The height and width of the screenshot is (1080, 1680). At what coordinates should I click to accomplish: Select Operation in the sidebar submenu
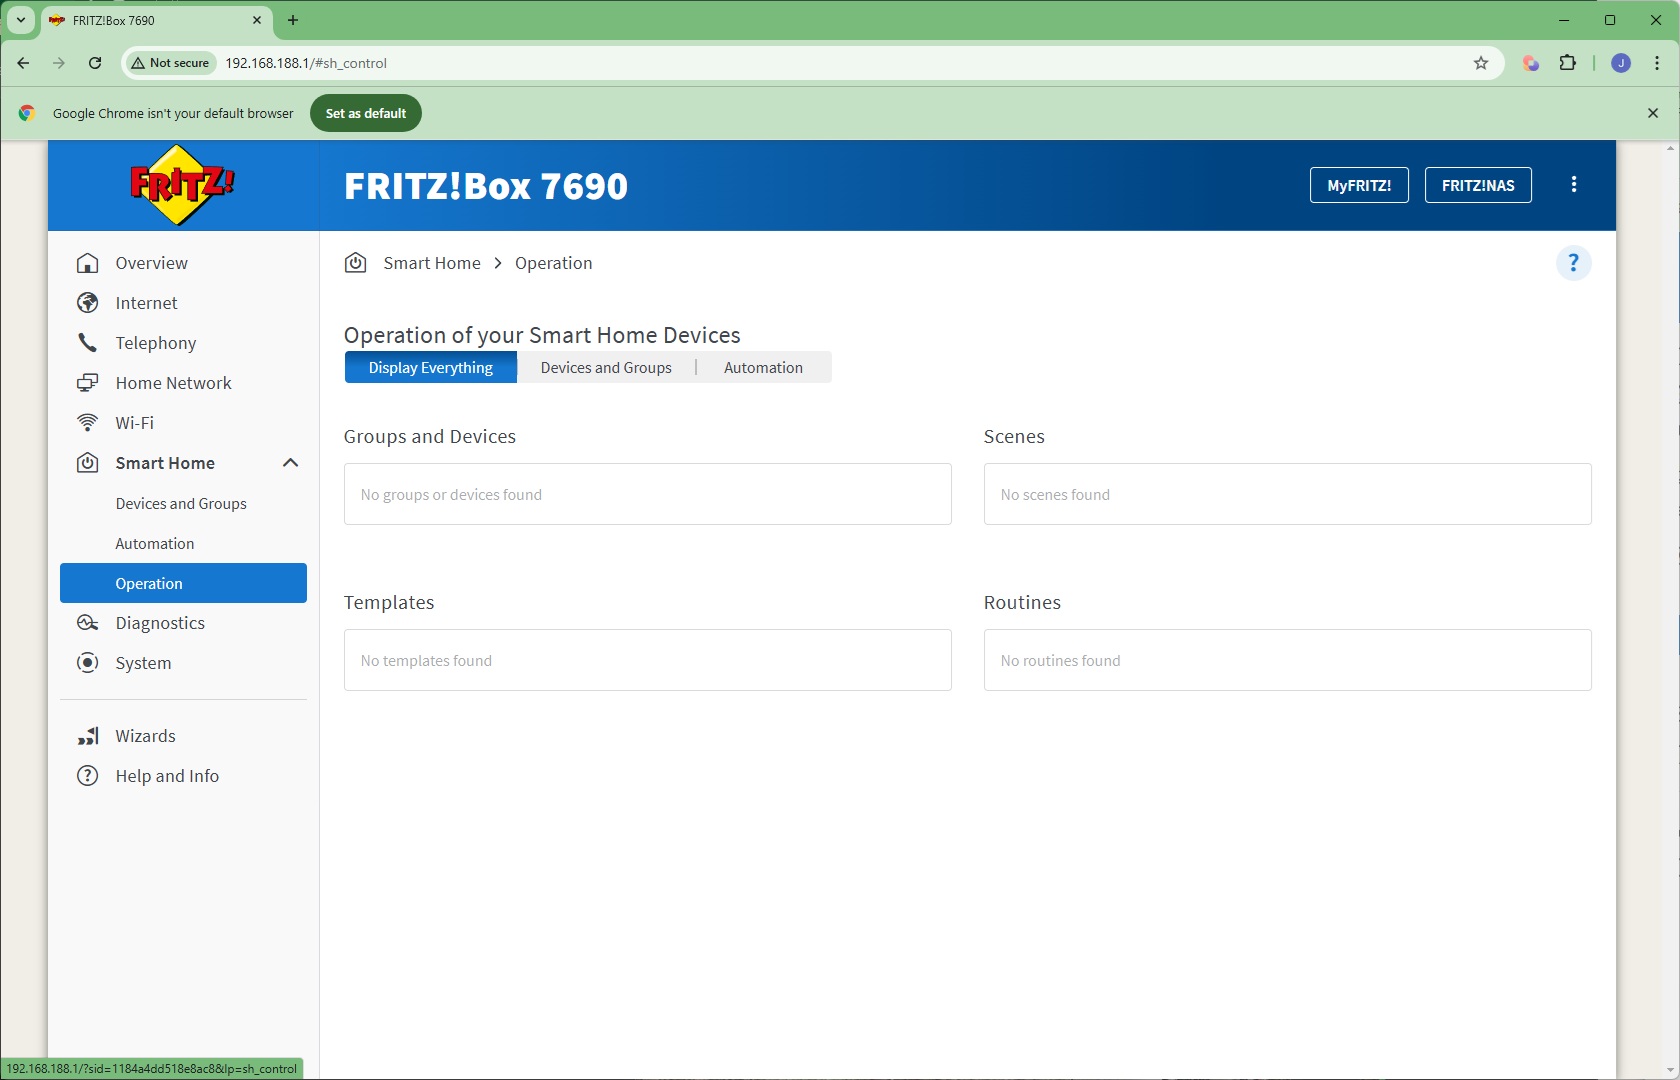pyautogui.click(x=183, y=583)
